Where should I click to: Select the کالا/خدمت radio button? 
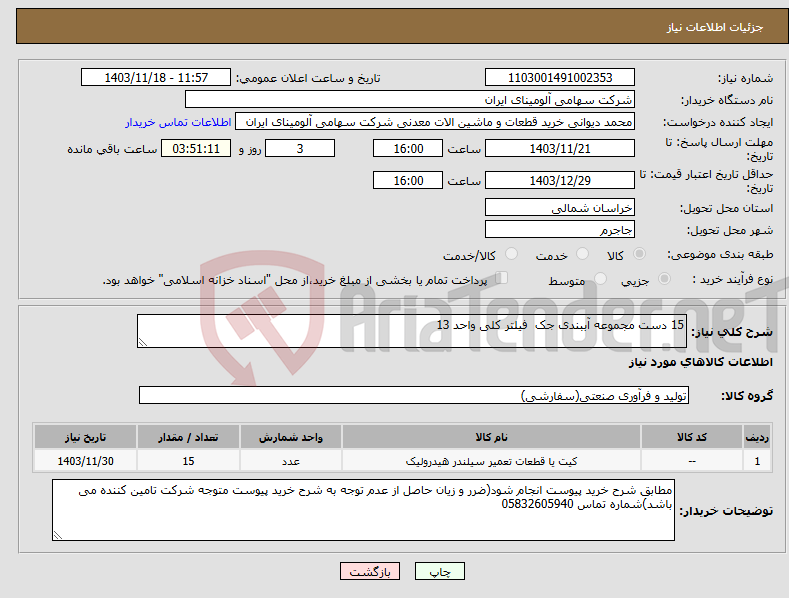(511, 254)
